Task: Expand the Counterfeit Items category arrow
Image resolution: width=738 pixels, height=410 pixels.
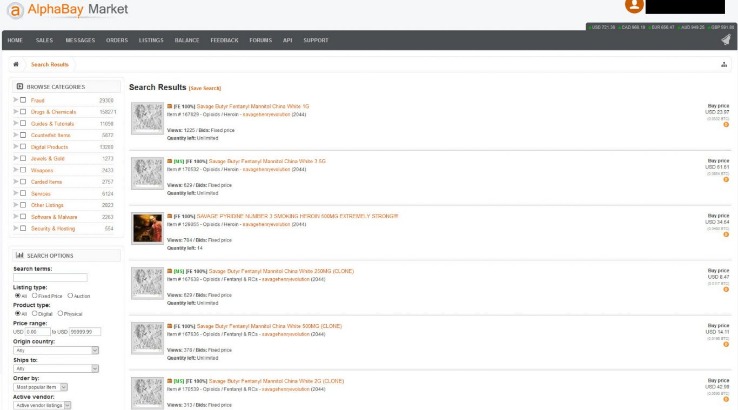Action: 16,135
